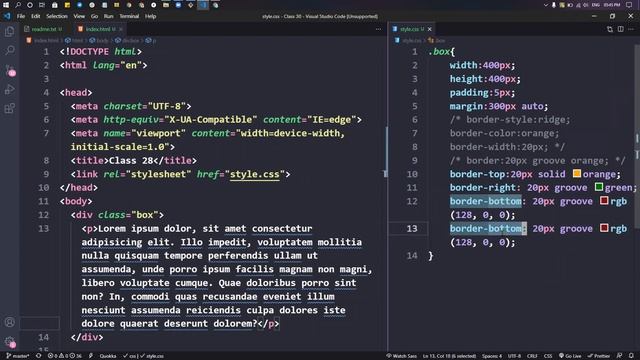Open the Selection menu
Screen dimensions: 640x360
coord(57,16)
